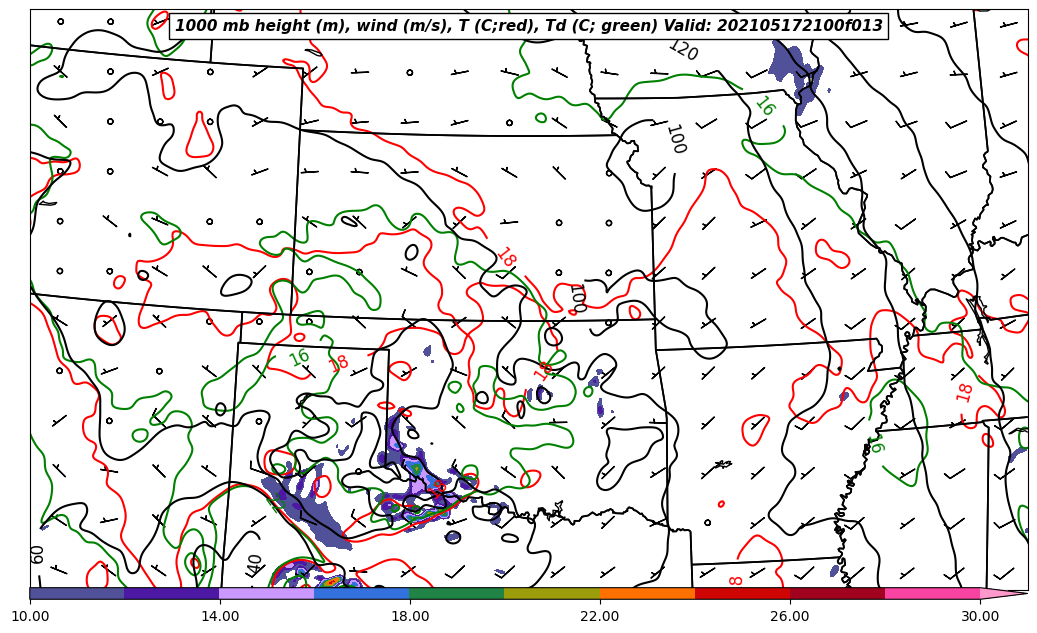1037x633 pixels.
Task: Click the 30.00 colorbar tick label
Action: 980,616
